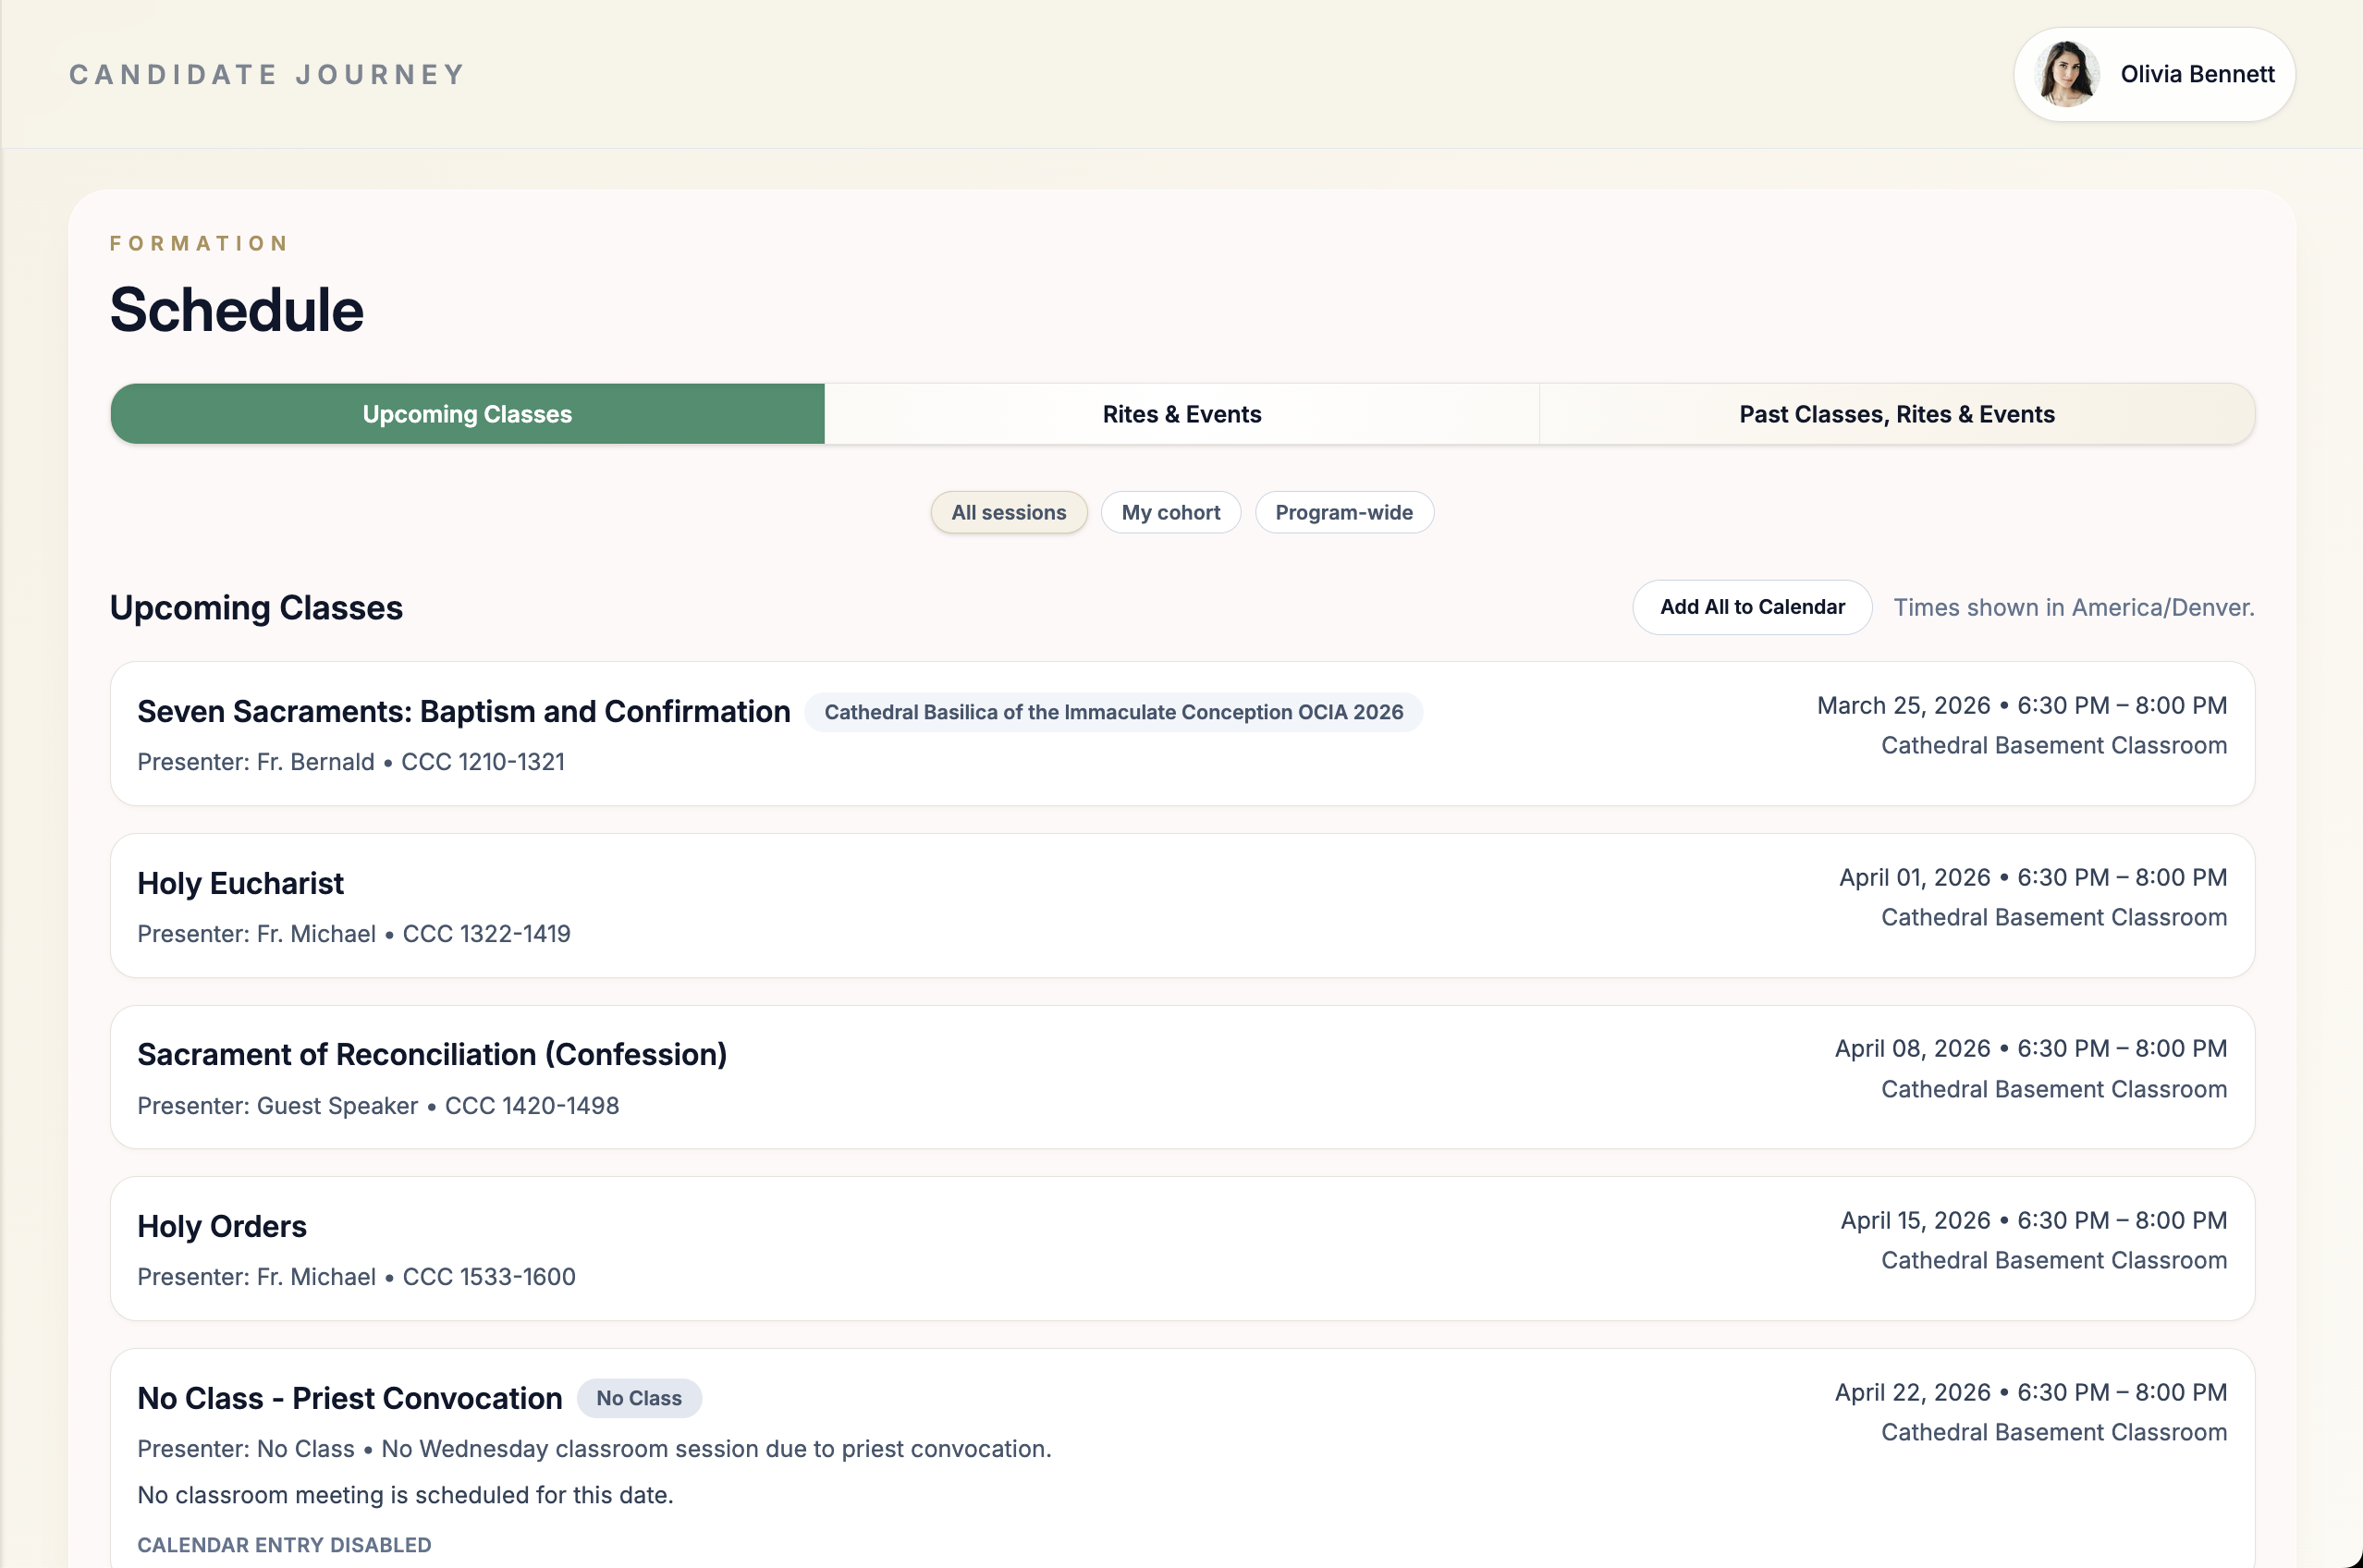Open the Holy Orders class card
This screenshot has width=2363, height=1568.
coord(221,1226)
